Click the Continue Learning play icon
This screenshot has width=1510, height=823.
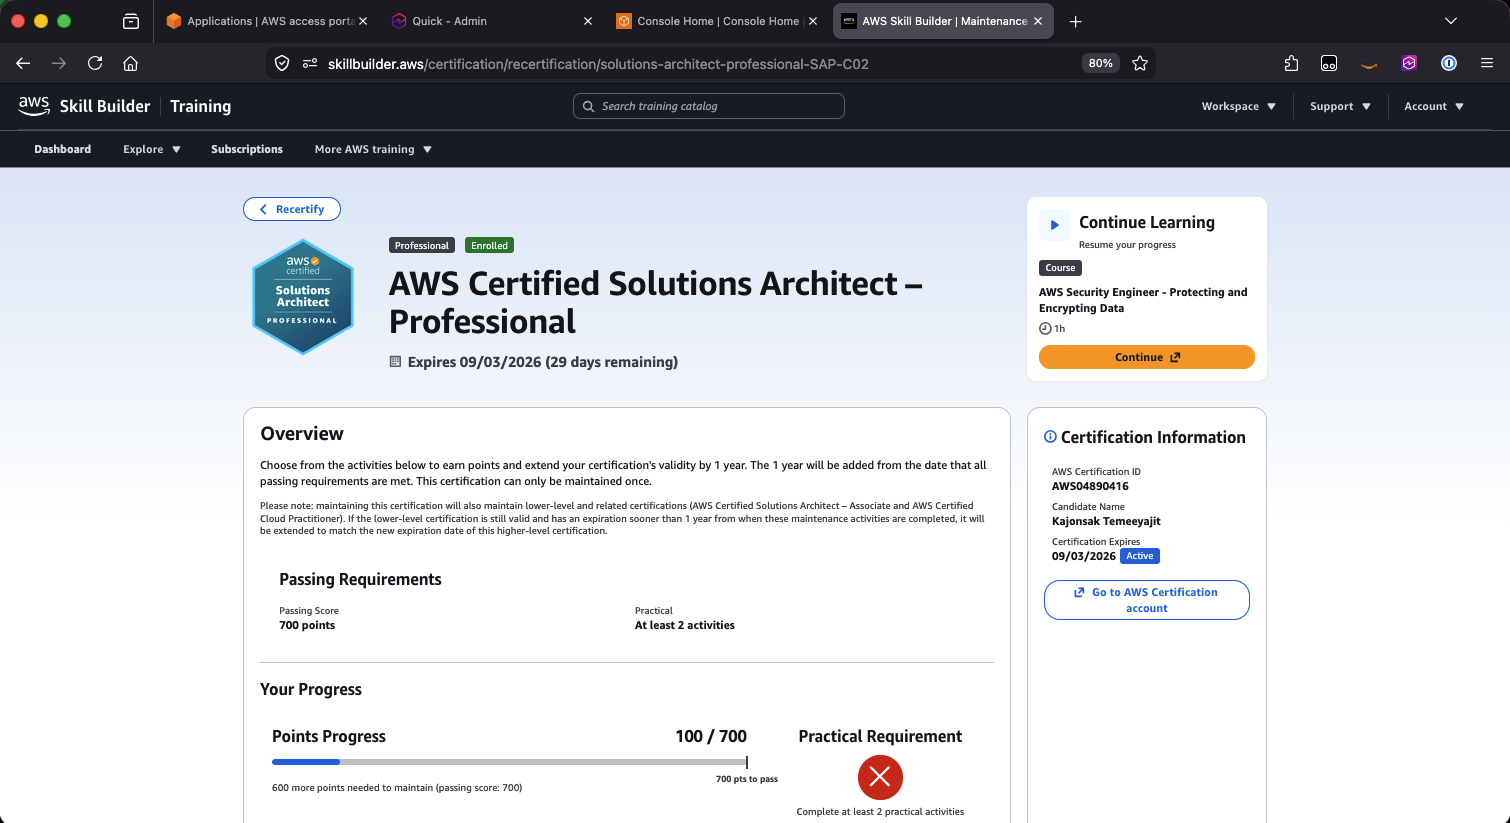click(x=1054, y=225)
